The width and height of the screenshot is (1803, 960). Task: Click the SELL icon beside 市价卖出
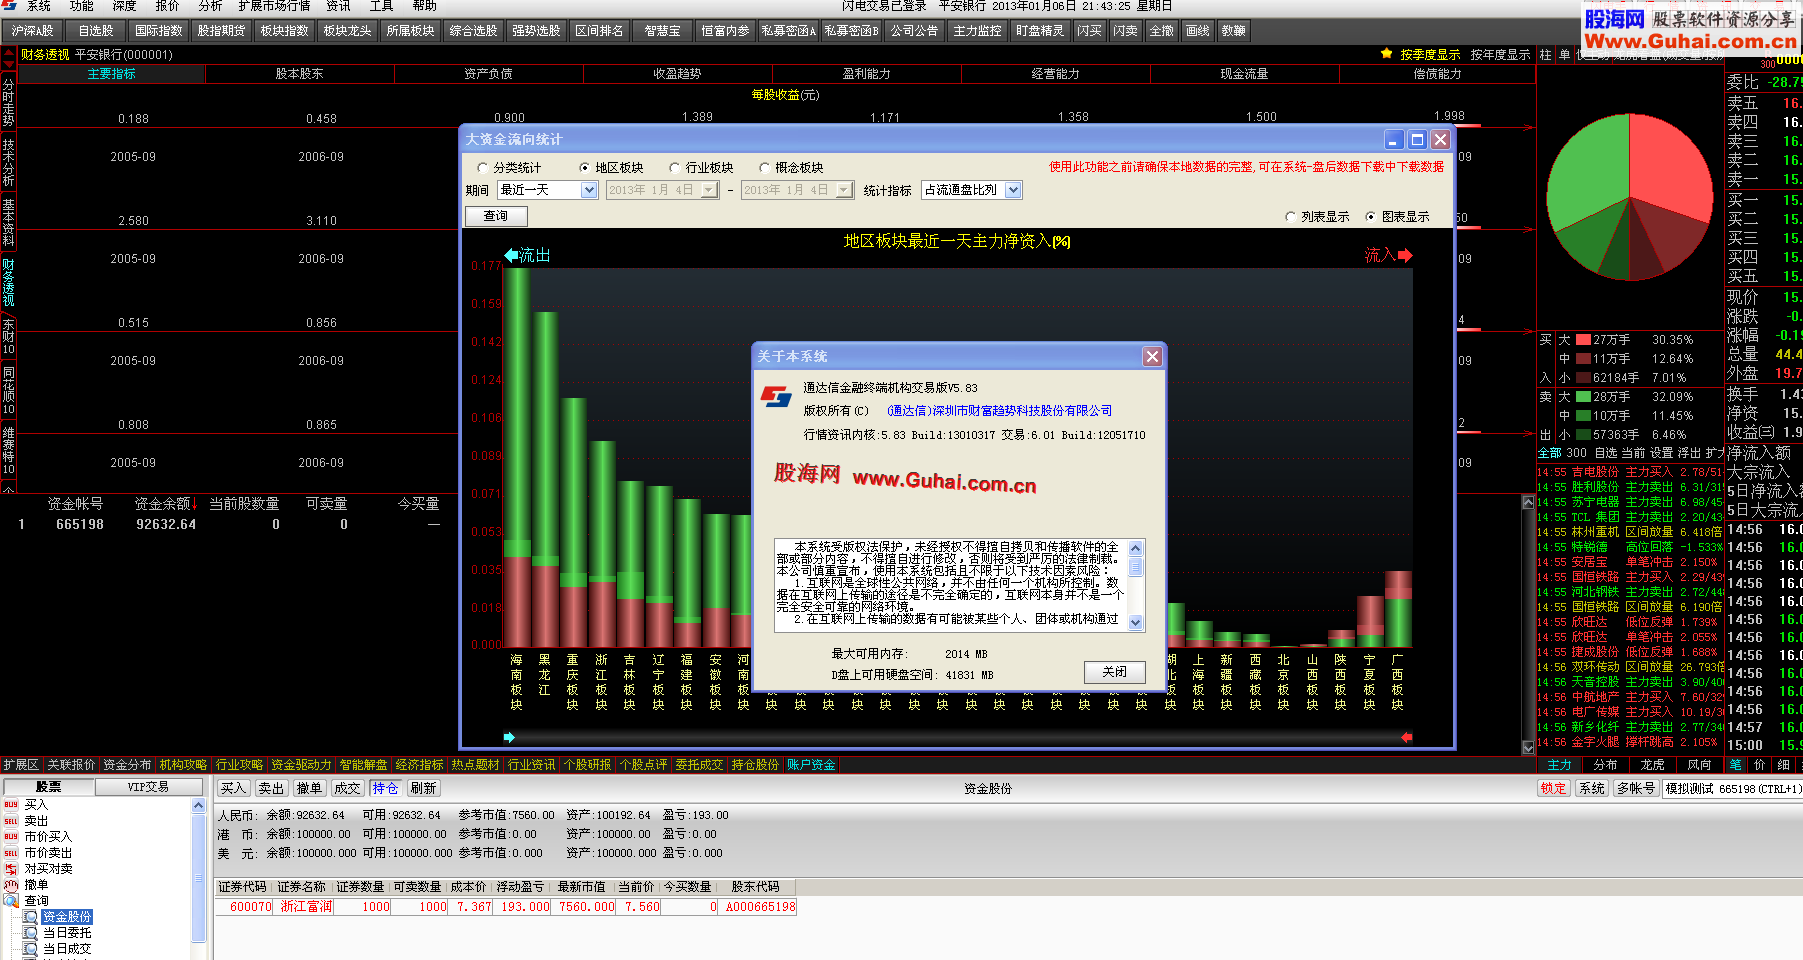coord(11,852)
